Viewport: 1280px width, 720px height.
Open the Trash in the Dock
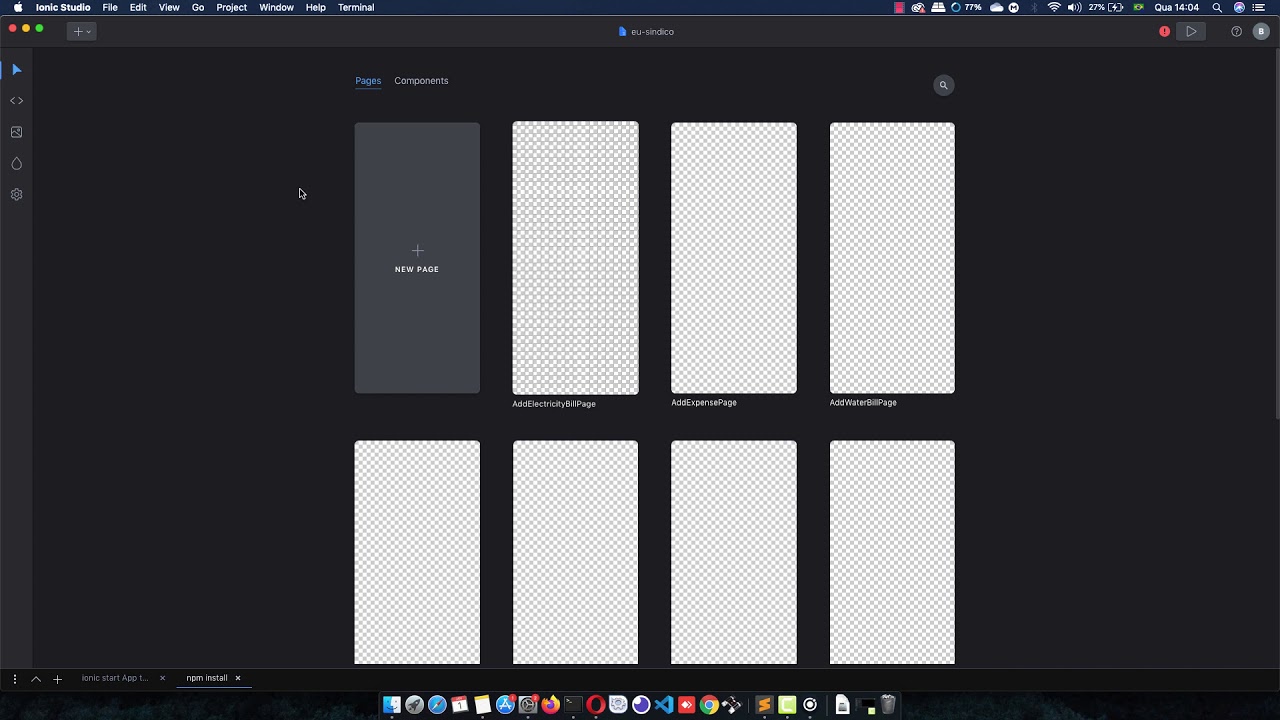coord(888,705)
